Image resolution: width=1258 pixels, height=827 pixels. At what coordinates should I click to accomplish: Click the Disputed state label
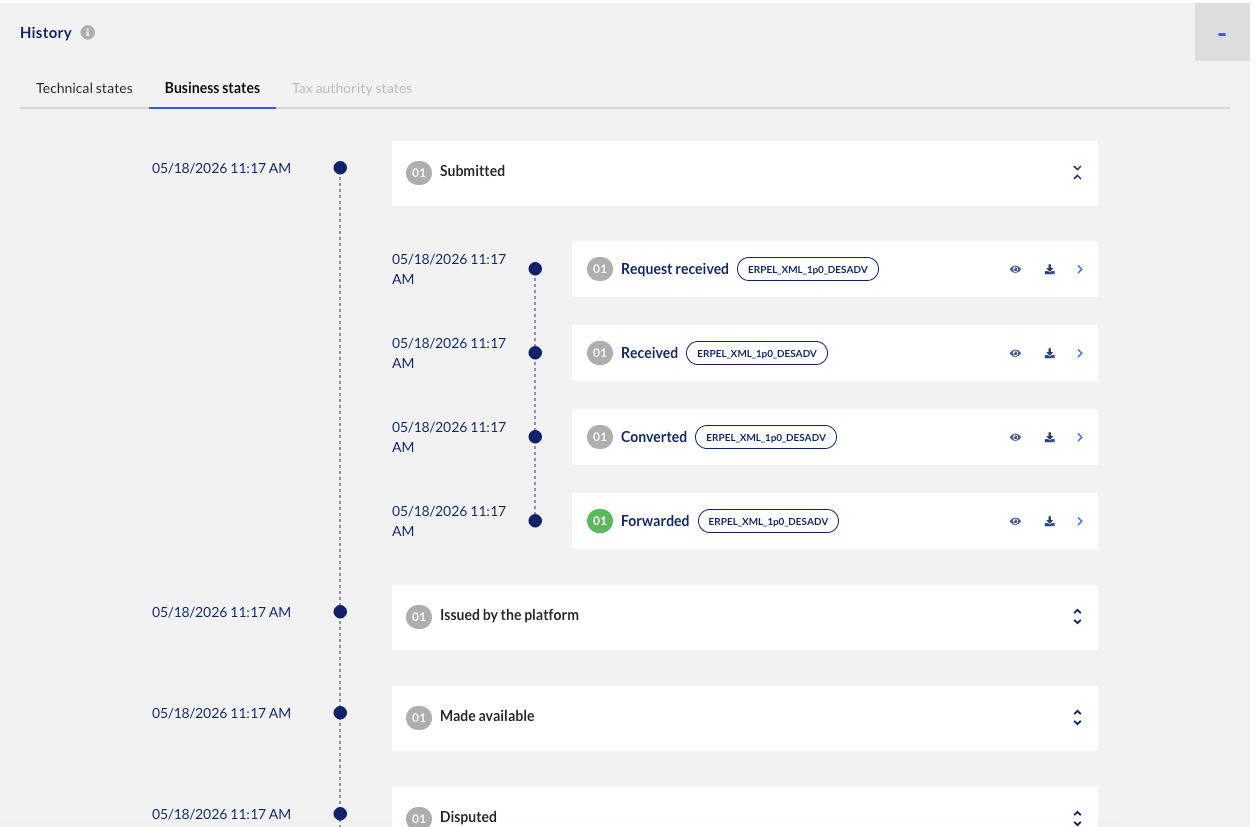pyautogui.click(x=468, y=817)
